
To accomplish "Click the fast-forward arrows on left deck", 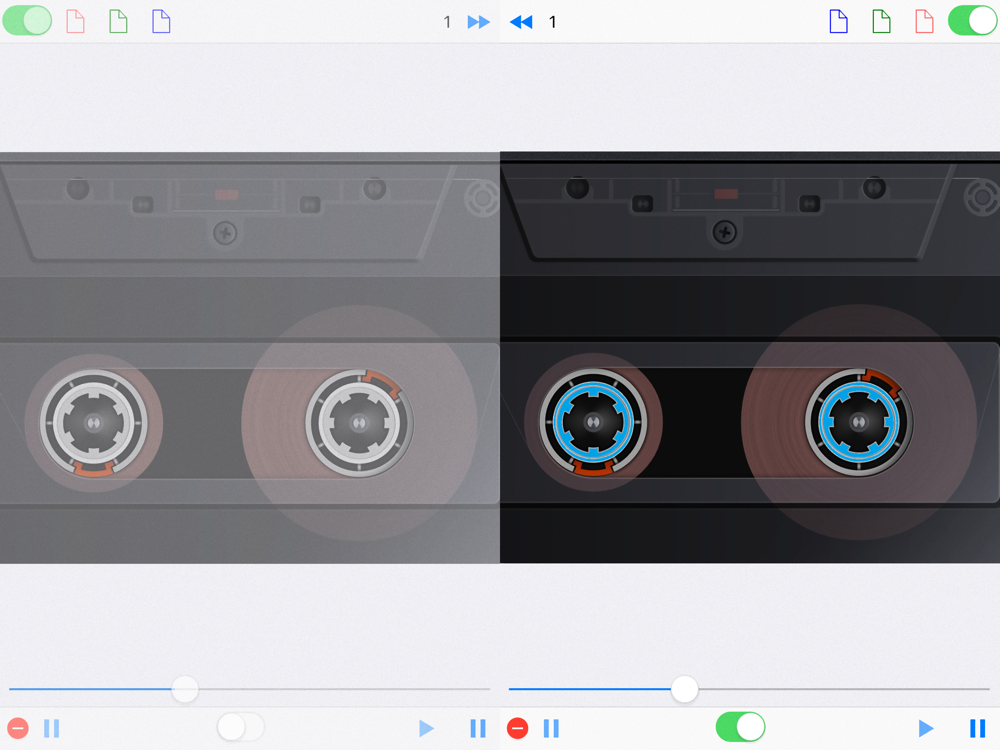I will tap(478, 22).
